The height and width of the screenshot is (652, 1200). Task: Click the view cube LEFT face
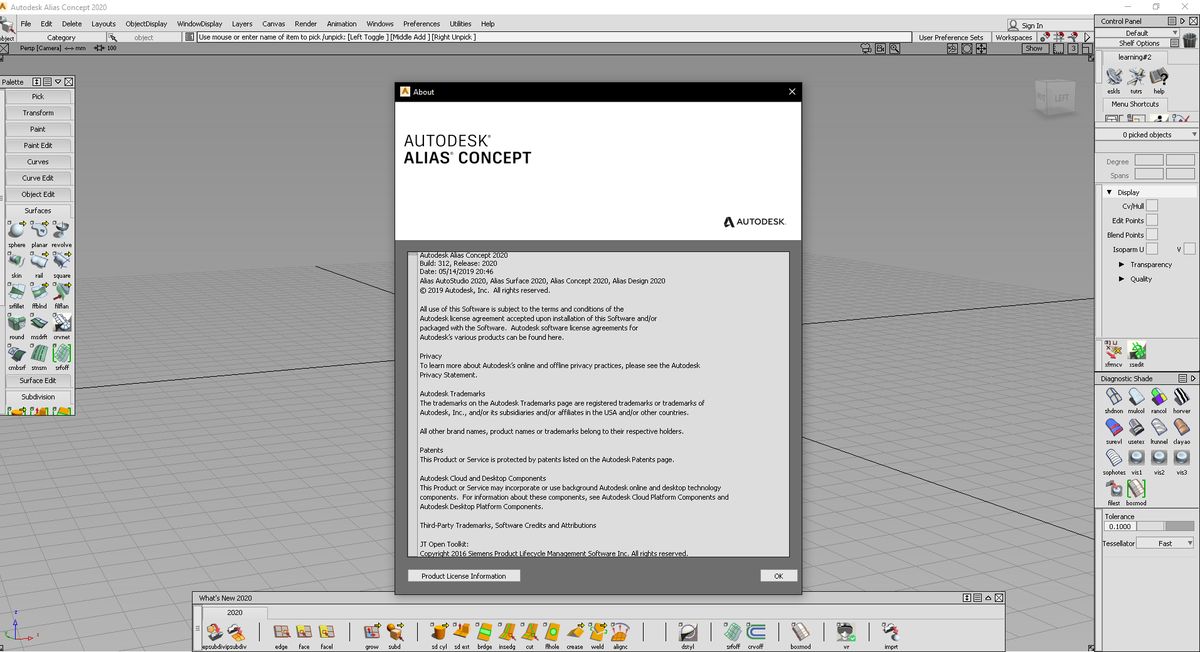(1061, 97)
